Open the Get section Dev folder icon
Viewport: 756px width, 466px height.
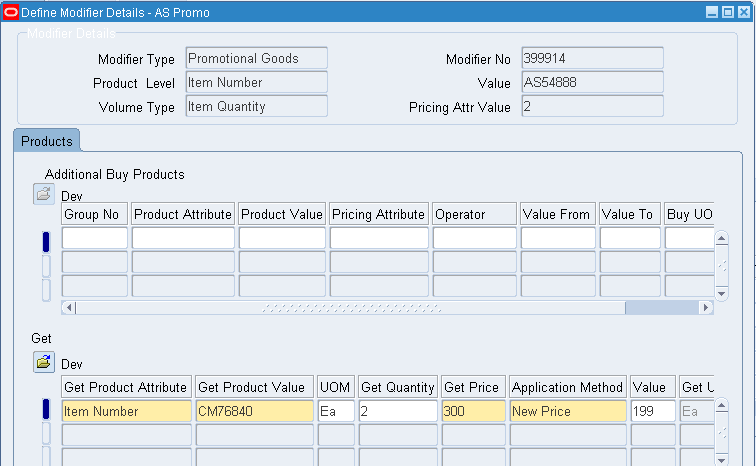[43, 362]
